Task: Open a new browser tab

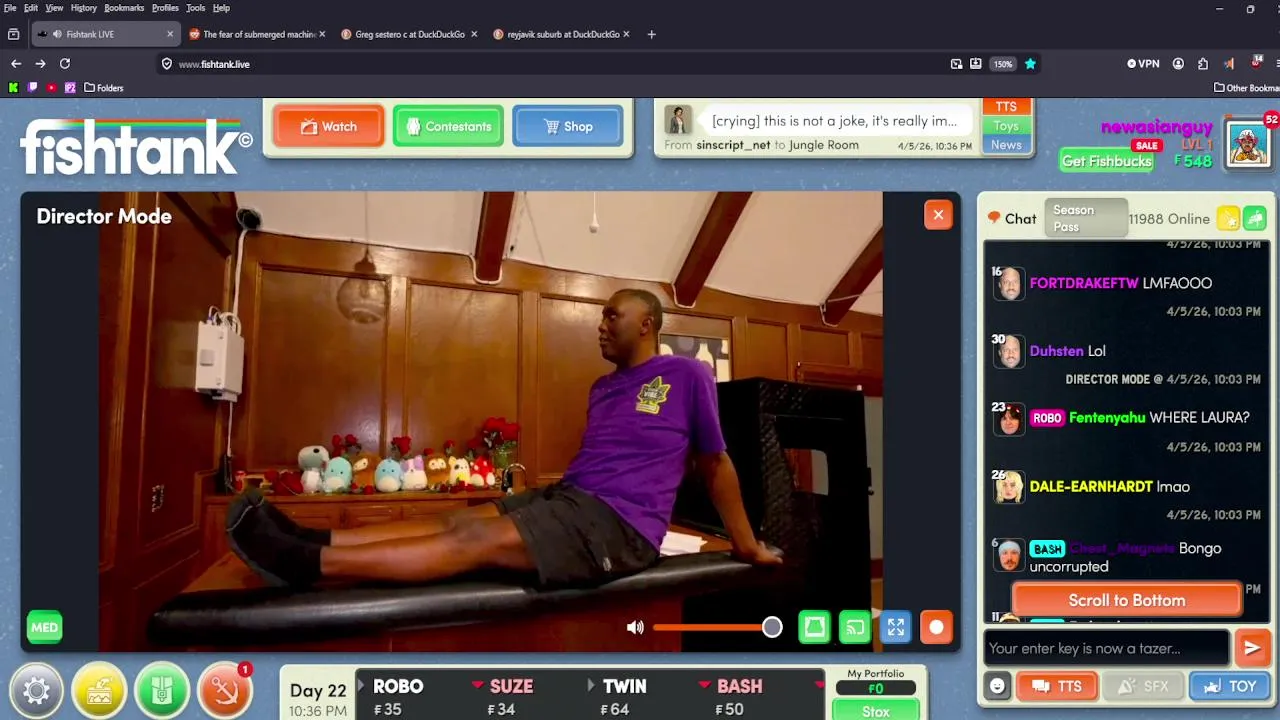Action: tap(651, 34)
